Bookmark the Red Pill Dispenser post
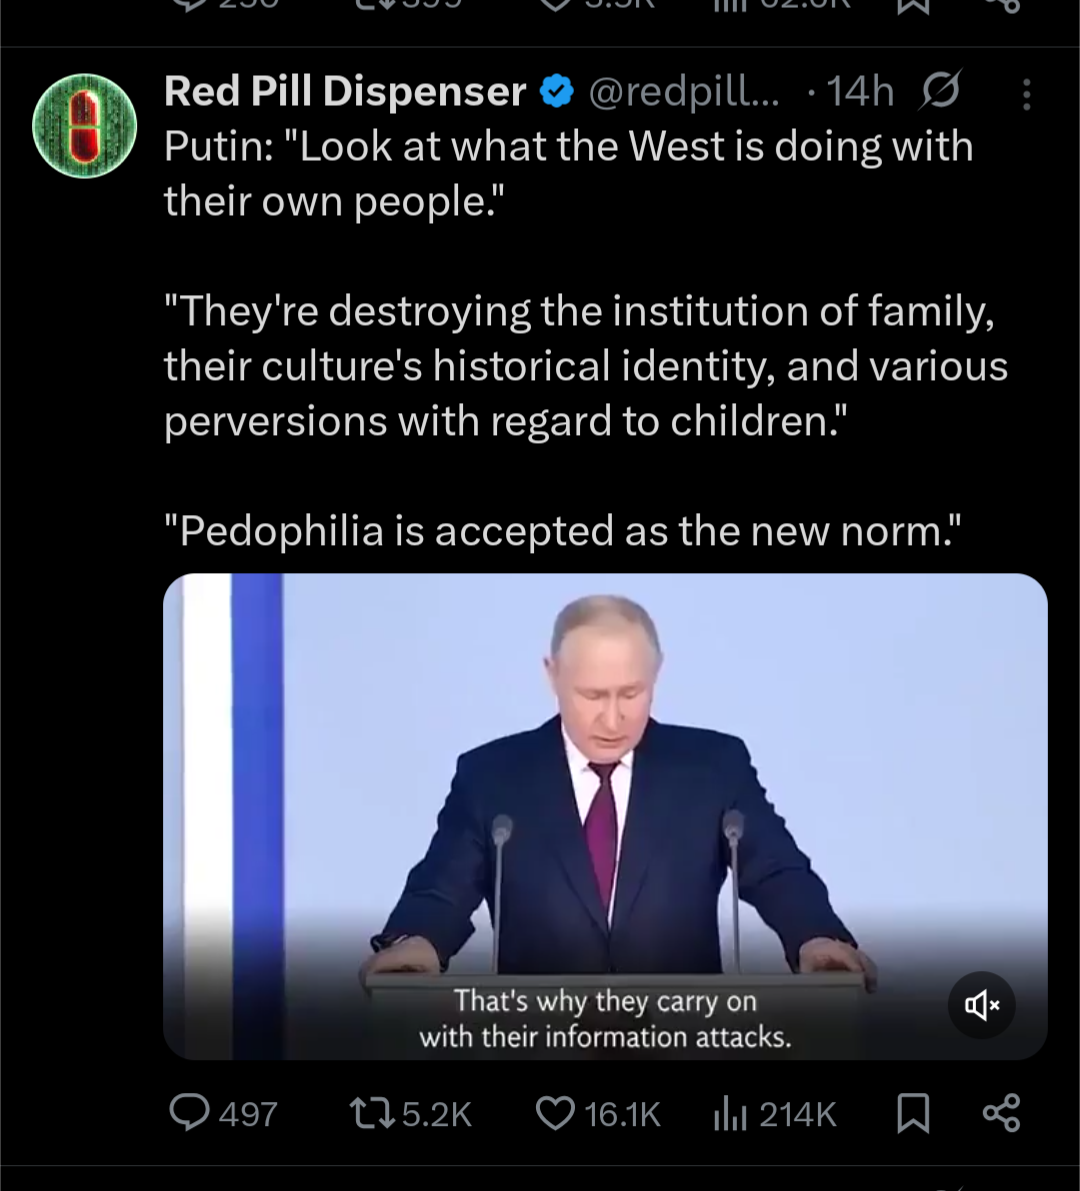 click(x=913, y=1114)
